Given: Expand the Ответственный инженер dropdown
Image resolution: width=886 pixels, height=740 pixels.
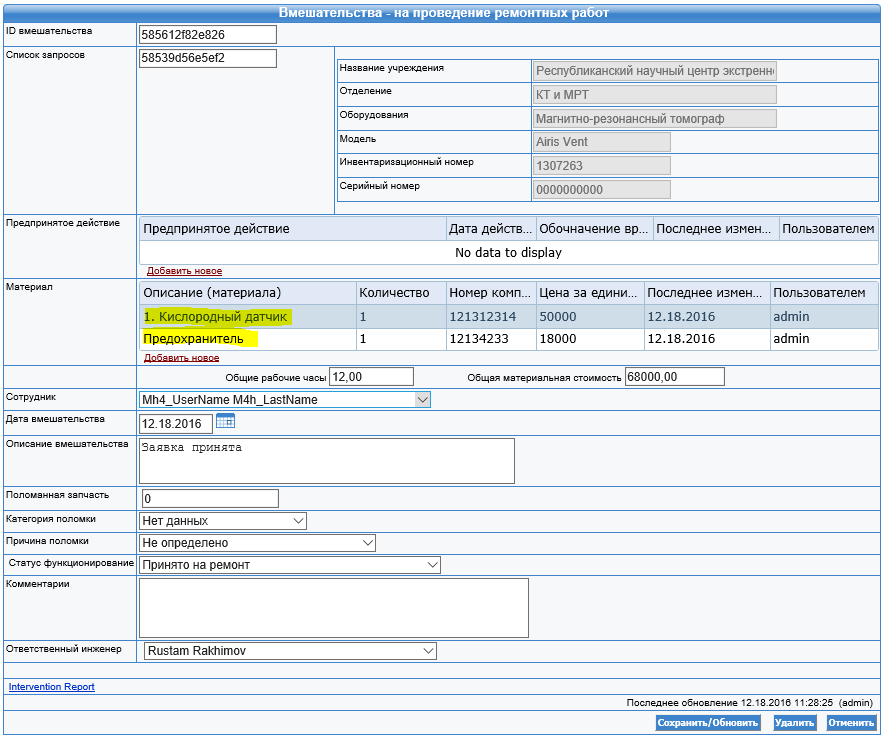Looking at the screenshot, I should (290, 651).
